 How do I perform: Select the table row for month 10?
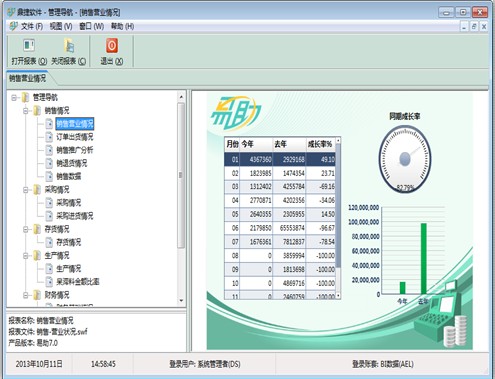click(x=280, y=283)
